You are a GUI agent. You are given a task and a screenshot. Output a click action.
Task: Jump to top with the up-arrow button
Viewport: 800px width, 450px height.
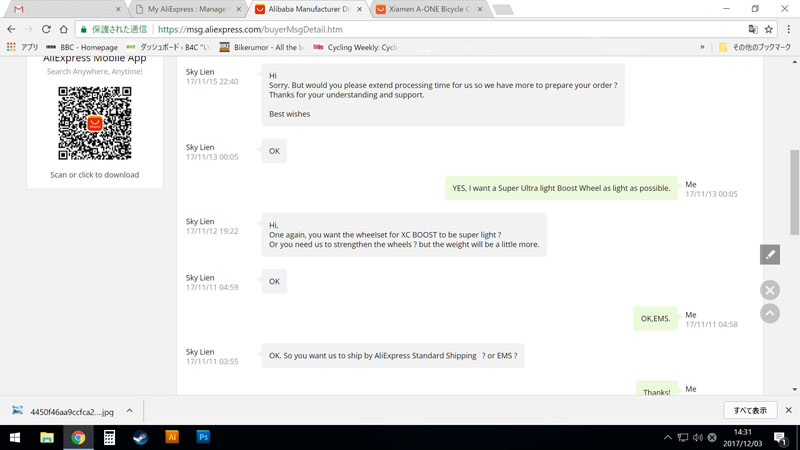[769, 313]
